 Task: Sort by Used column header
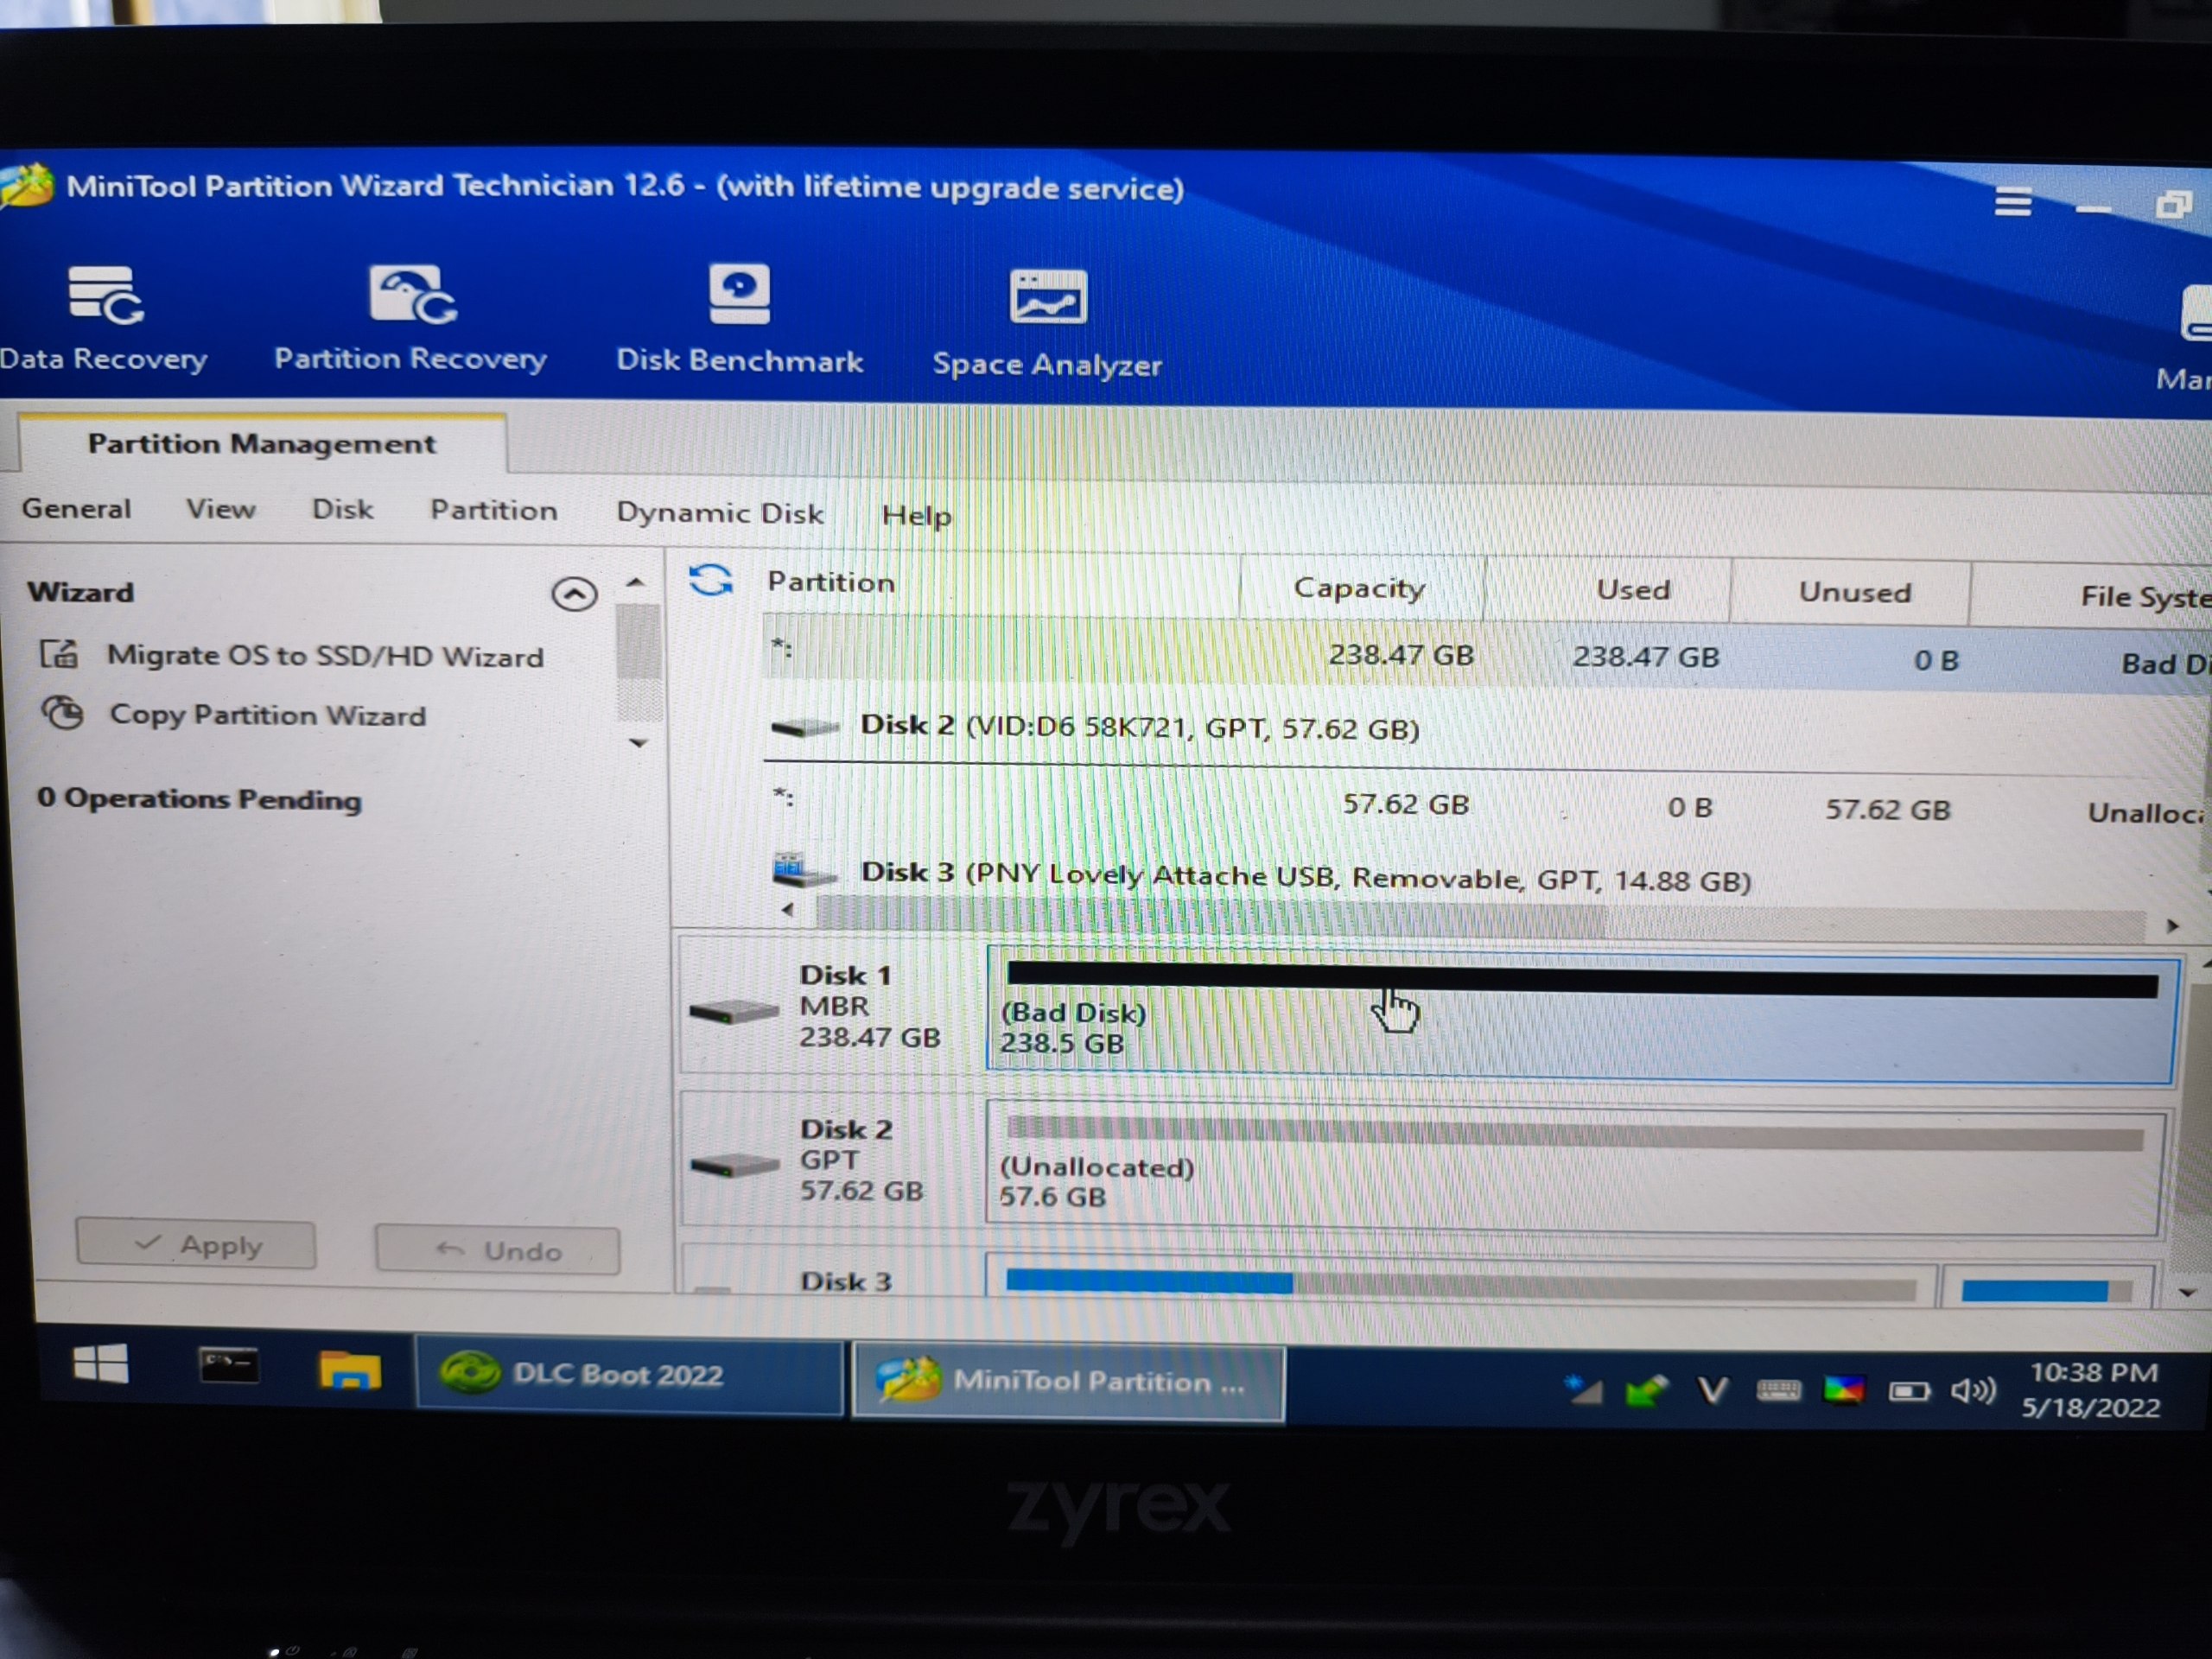(x=1608, y=590)
